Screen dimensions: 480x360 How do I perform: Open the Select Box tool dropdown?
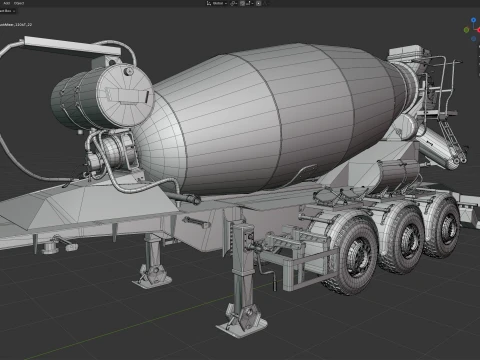tap(7, 11)
